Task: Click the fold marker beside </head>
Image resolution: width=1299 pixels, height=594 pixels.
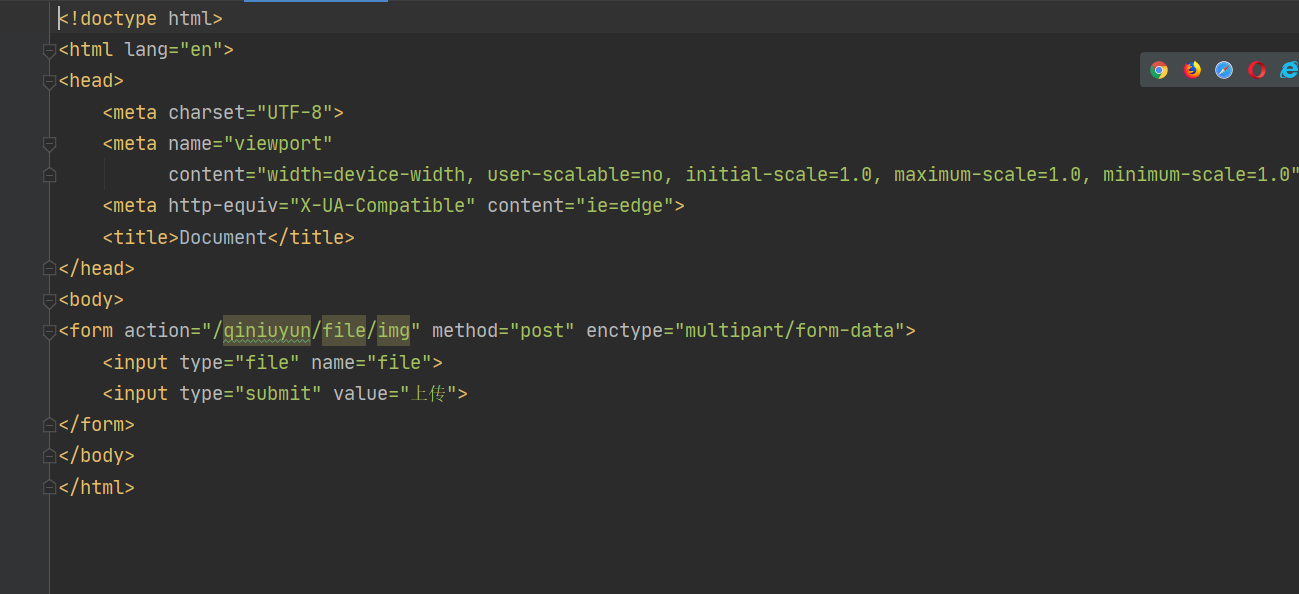Action: [x=48, y=267]
